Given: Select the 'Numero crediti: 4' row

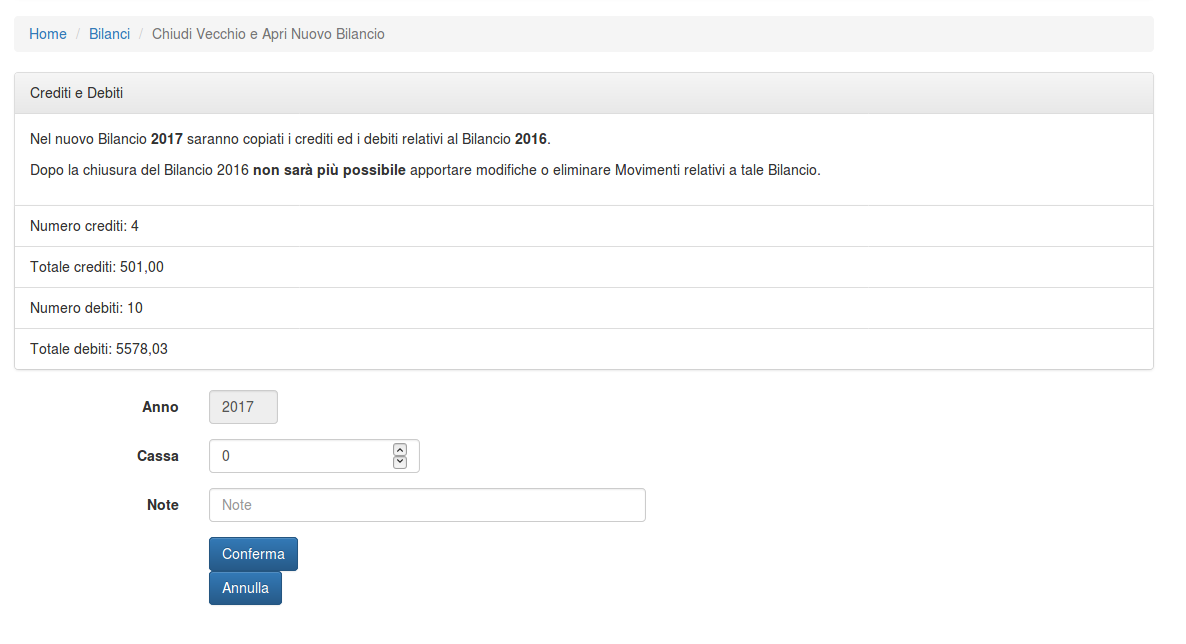Looking at the screenshot, I should [x=85, y=226].
